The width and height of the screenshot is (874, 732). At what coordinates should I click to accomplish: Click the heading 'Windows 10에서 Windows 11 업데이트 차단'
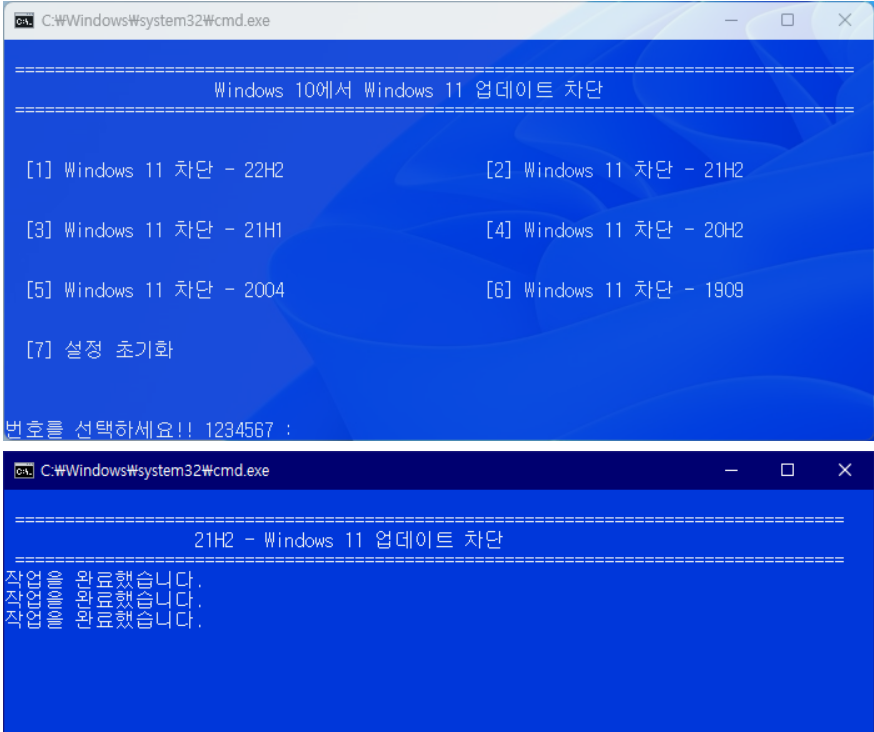(409, 89)
